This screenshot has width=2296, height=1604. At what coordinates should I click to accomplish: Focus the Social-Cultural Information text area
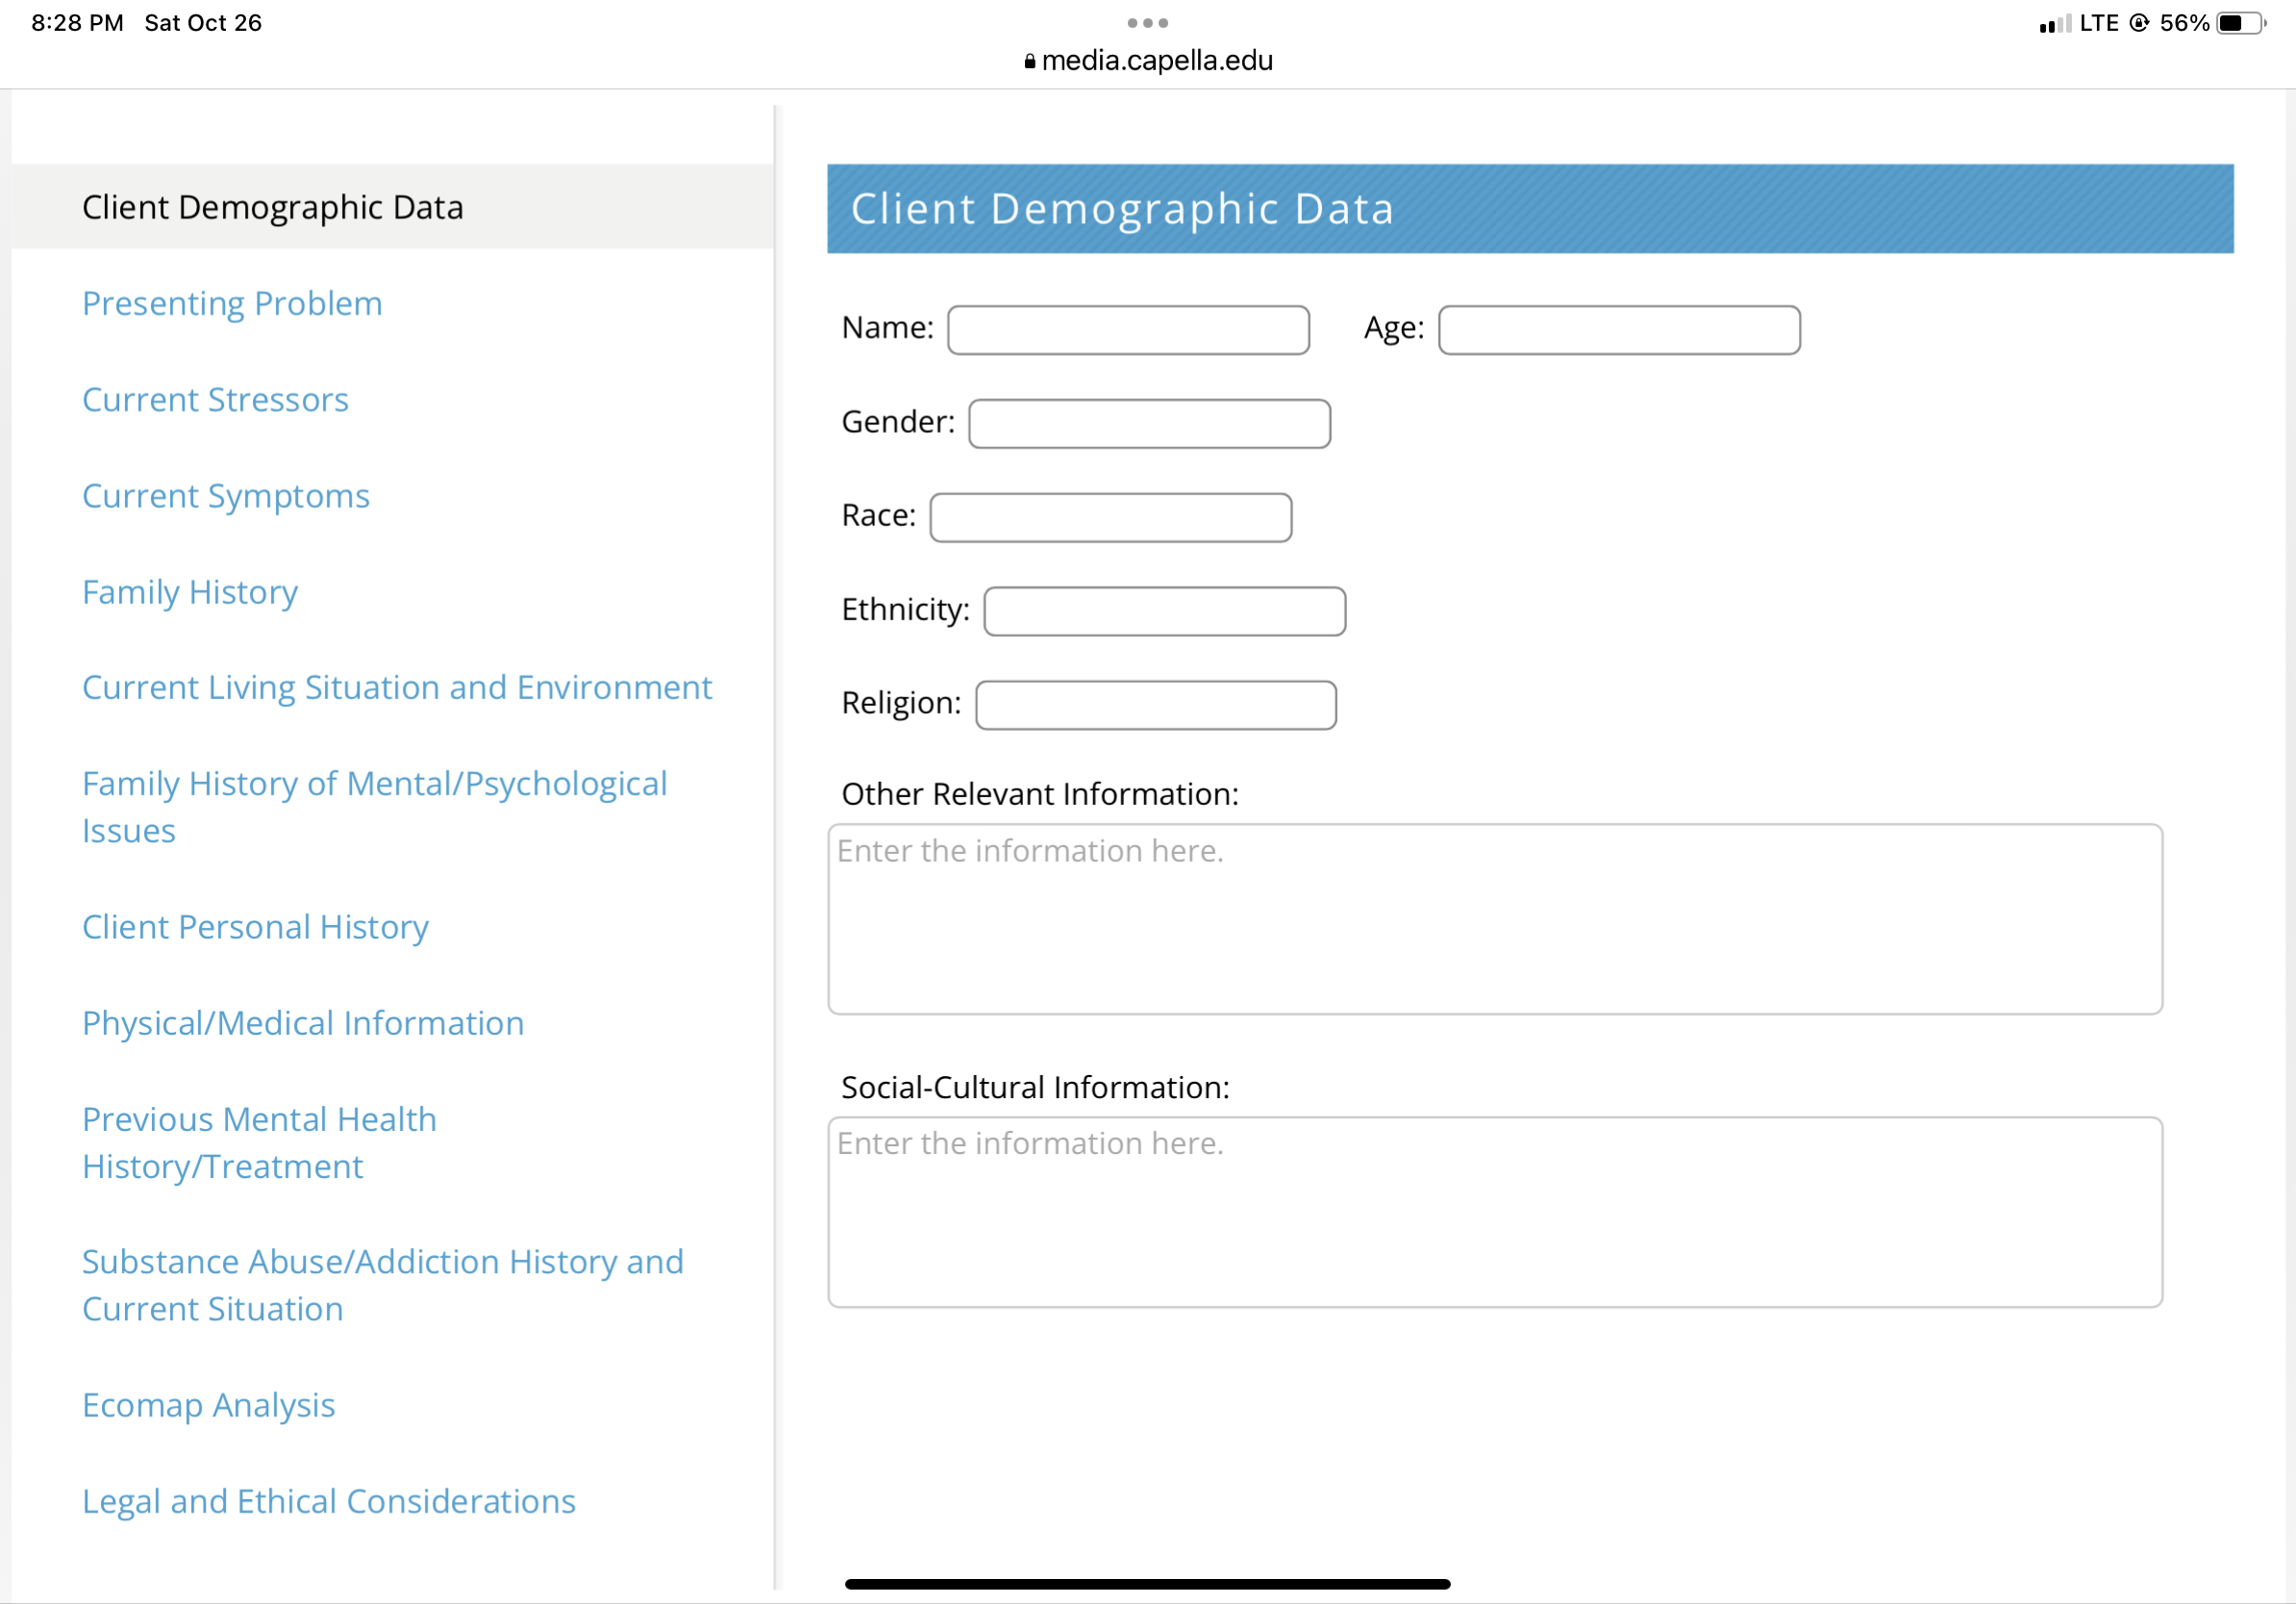[1495, 1212]
